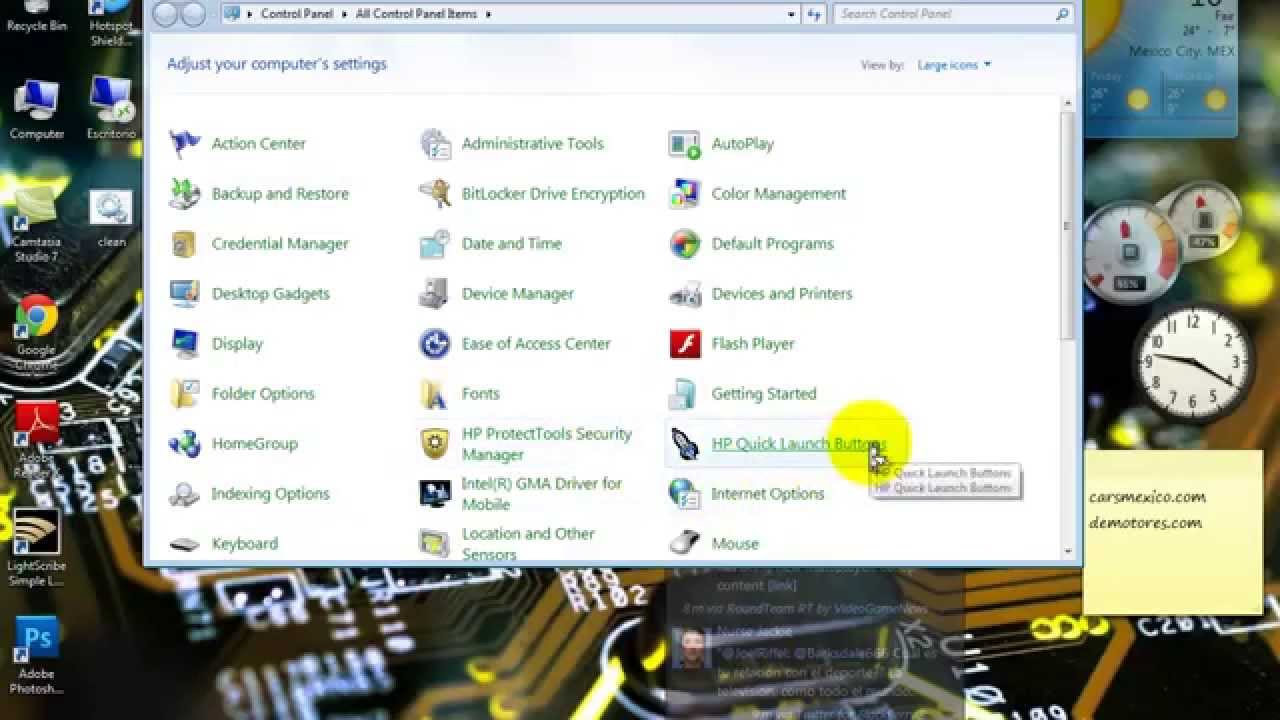
Task: Open Intel GMA Driver for Mobile icon
Action: [435, 494]
